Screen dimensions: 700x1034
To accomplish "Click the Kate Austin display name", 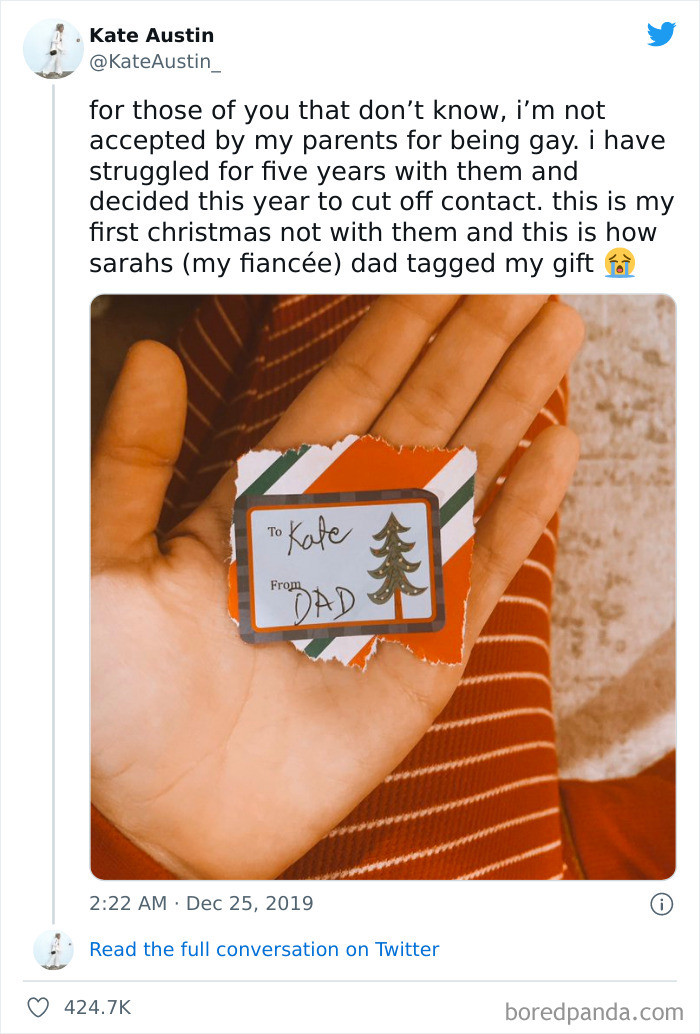I will click(x=152, y=35).
